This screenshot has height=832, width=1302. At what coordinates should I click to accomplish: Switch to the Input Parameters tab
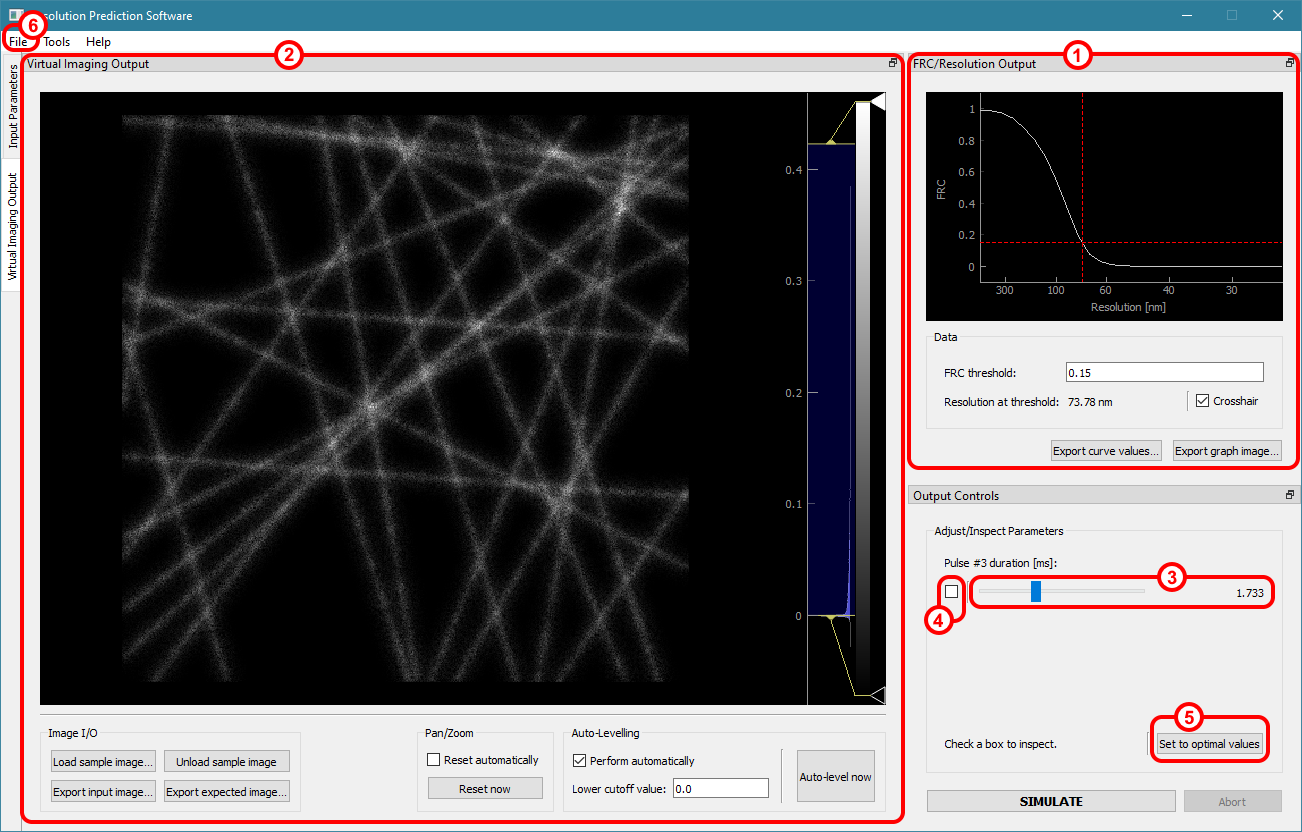point(13,106)
